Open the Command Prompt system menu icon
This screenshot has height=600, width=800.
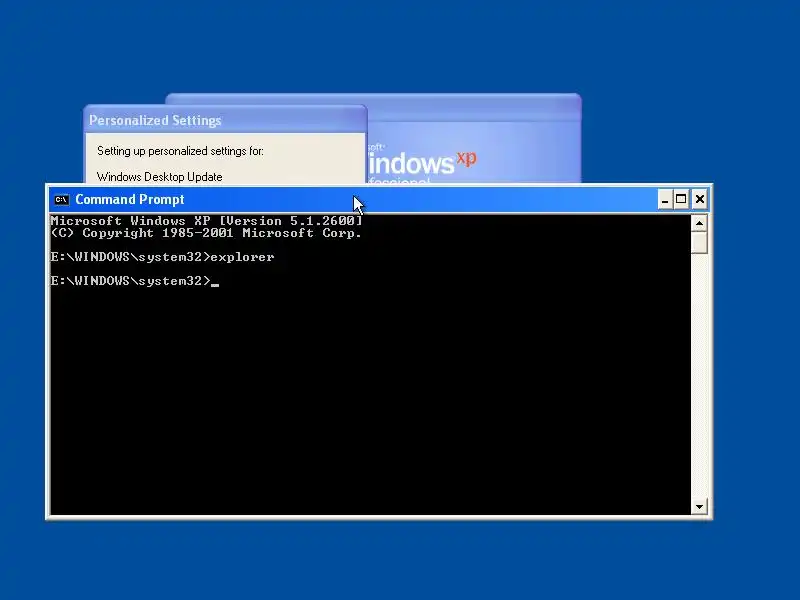[61, 199]
